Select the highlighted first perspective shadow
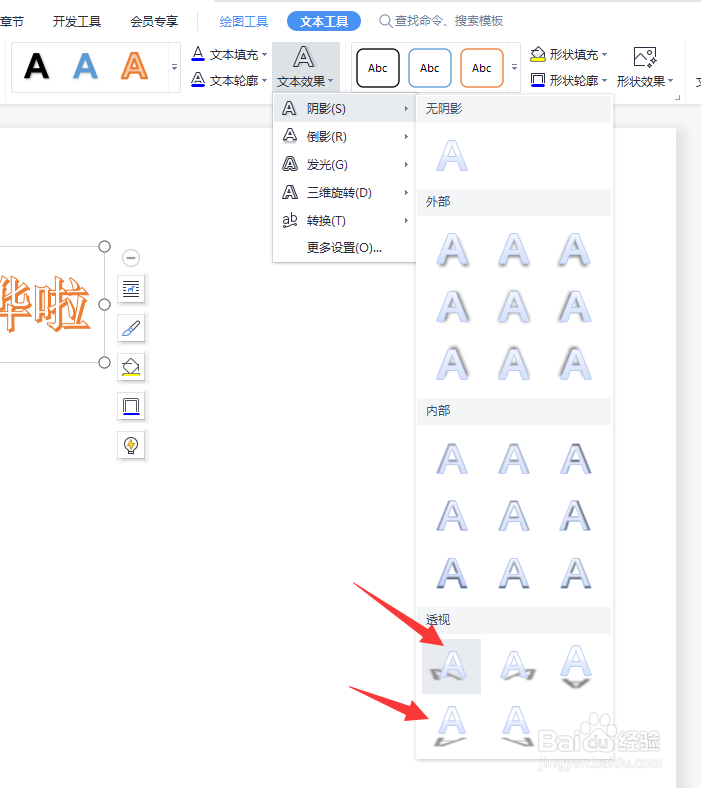 click(451, 666)
